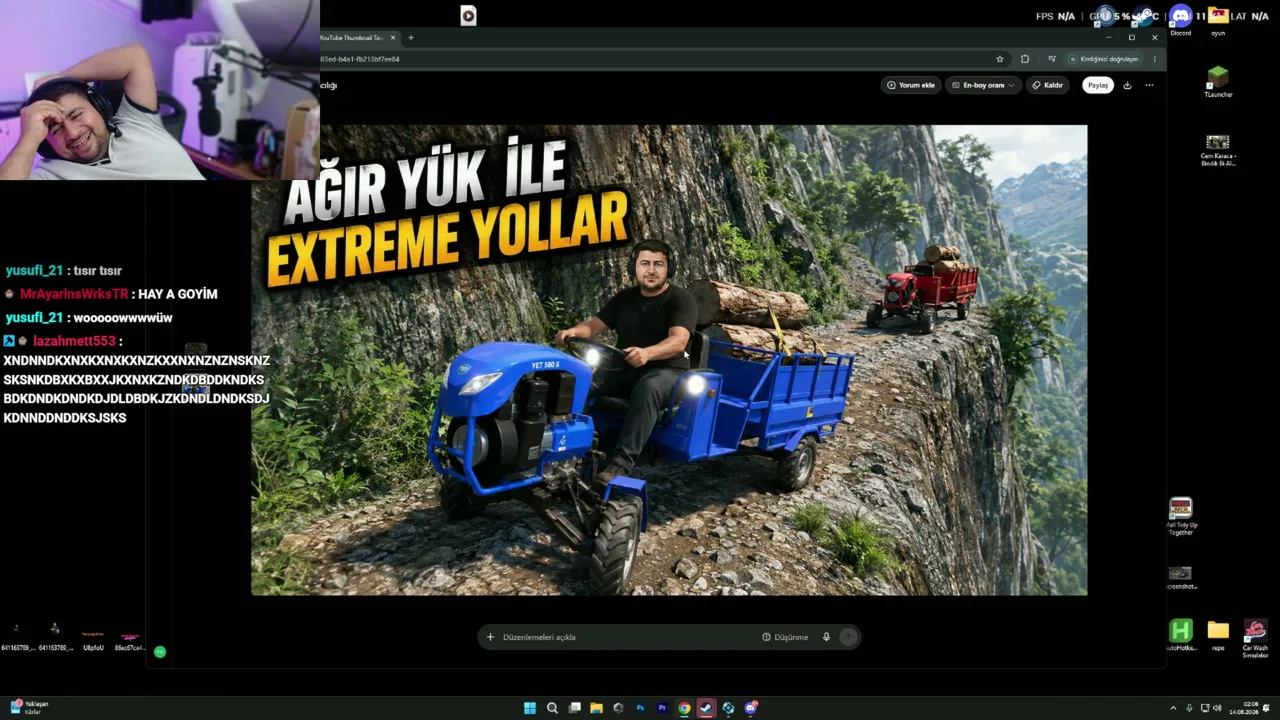Image resolution: width=1280 pixels, height=720 pixels.
Task: Focus the 'Düzenlemeleri açıkla' text field
Action: point(625,637)
